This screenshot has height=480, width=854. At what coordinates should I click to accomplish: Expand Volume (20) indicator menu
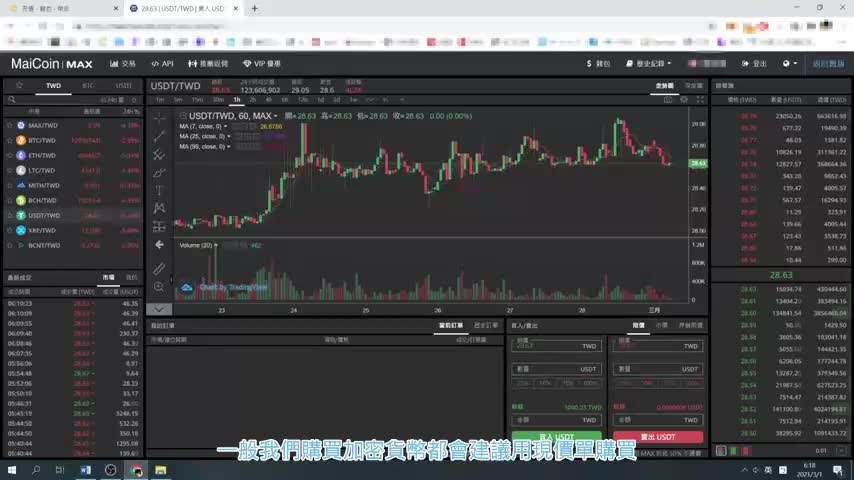coord(216,245)
